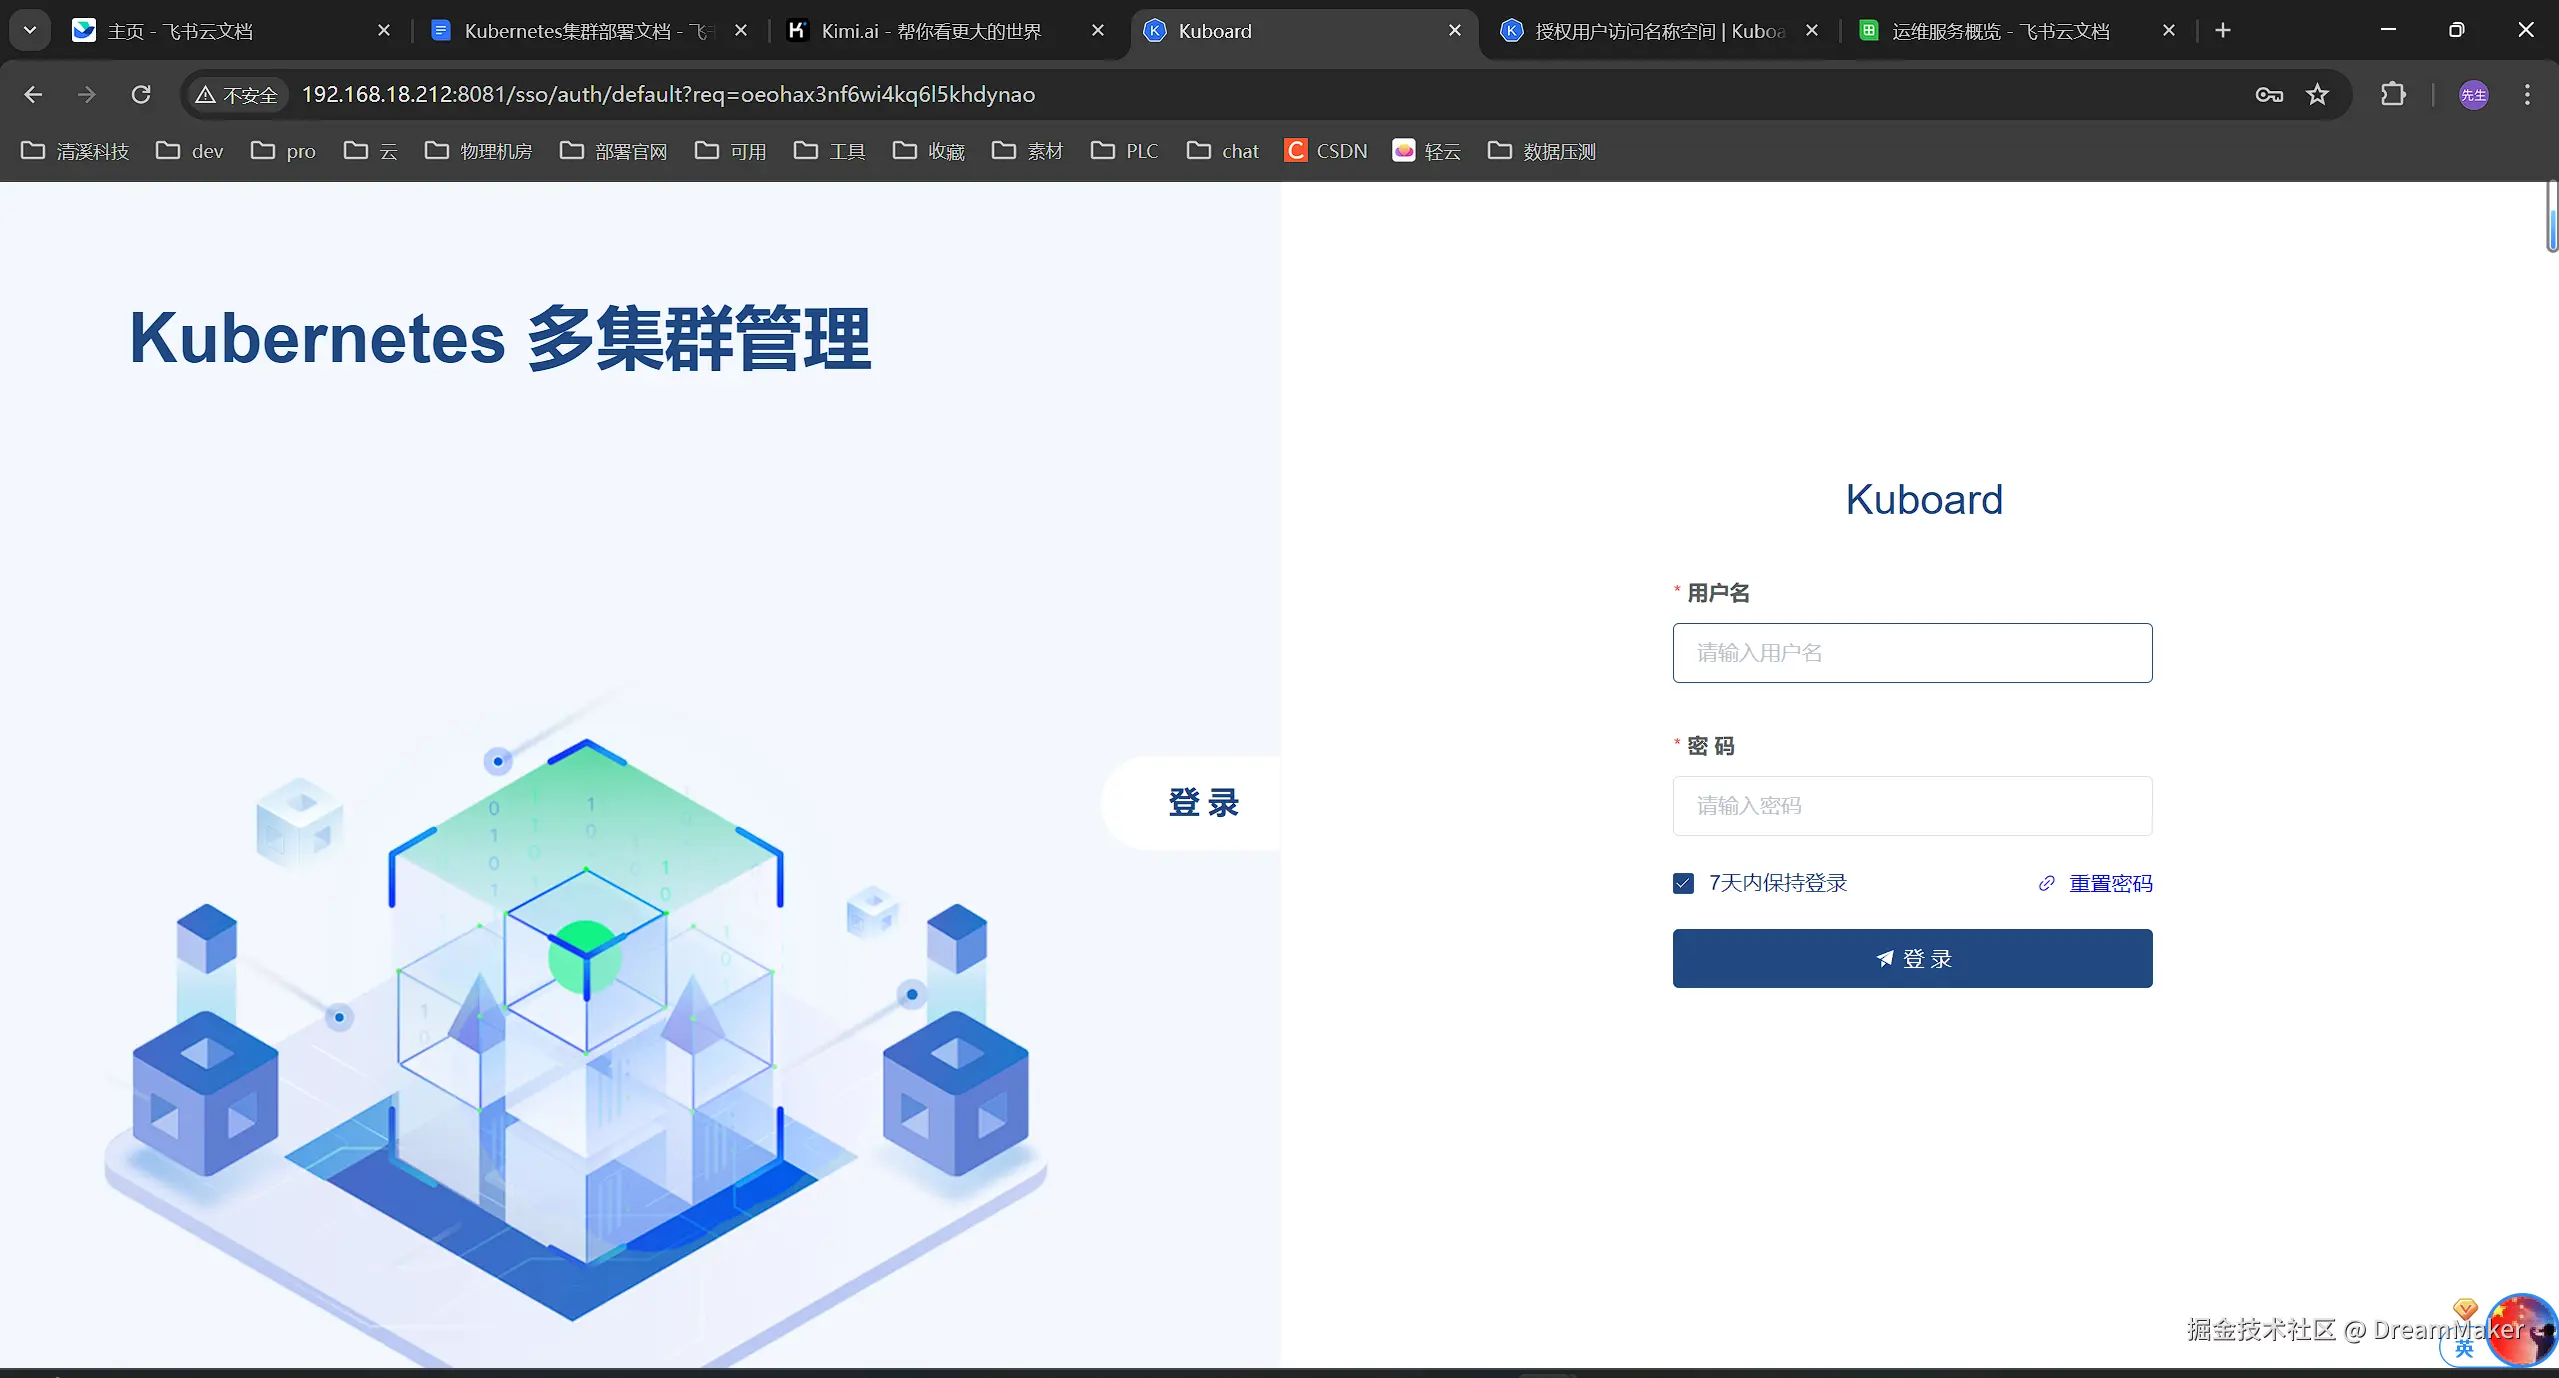Screen dimensions: 2559x1378
Task: Open the saved passwords key icon
Action: pos(2269,95)
